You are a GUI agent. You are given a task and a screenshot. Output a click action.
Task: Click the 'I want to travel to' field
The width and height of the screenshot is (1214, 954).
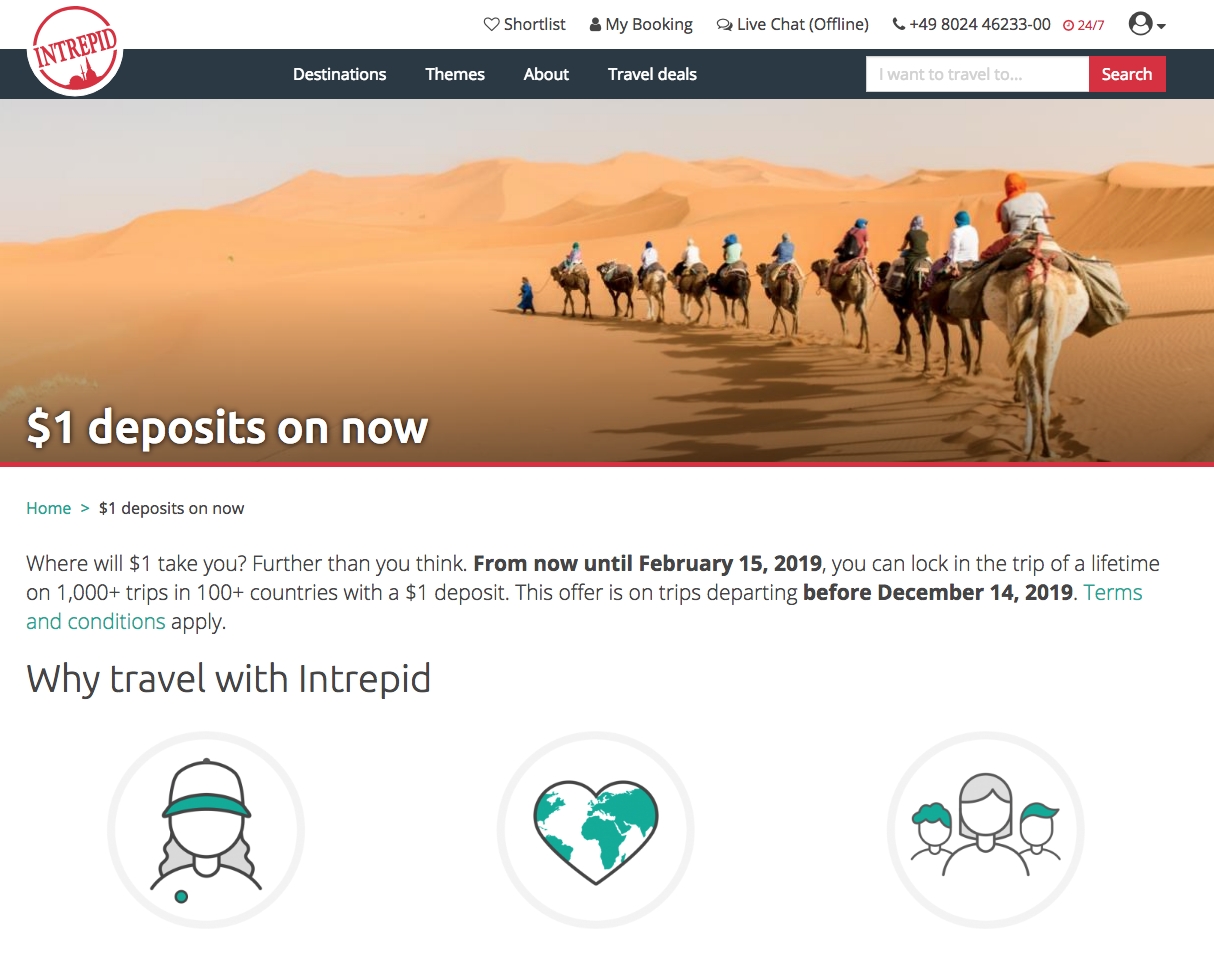pos(977,74)
